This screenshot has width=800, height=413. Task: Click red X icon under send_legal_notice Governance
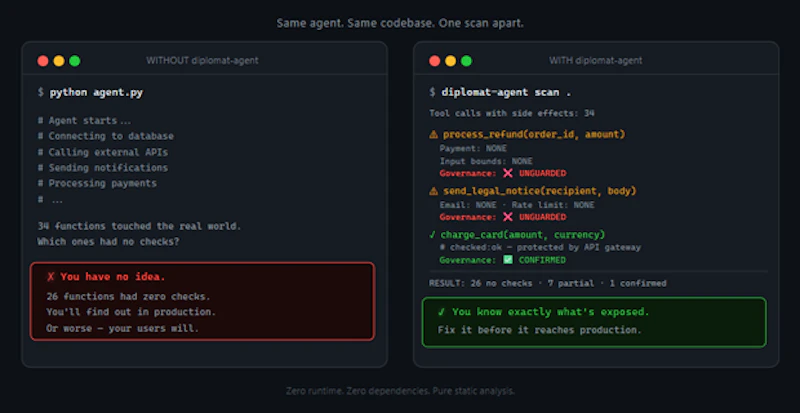[508, 217]
